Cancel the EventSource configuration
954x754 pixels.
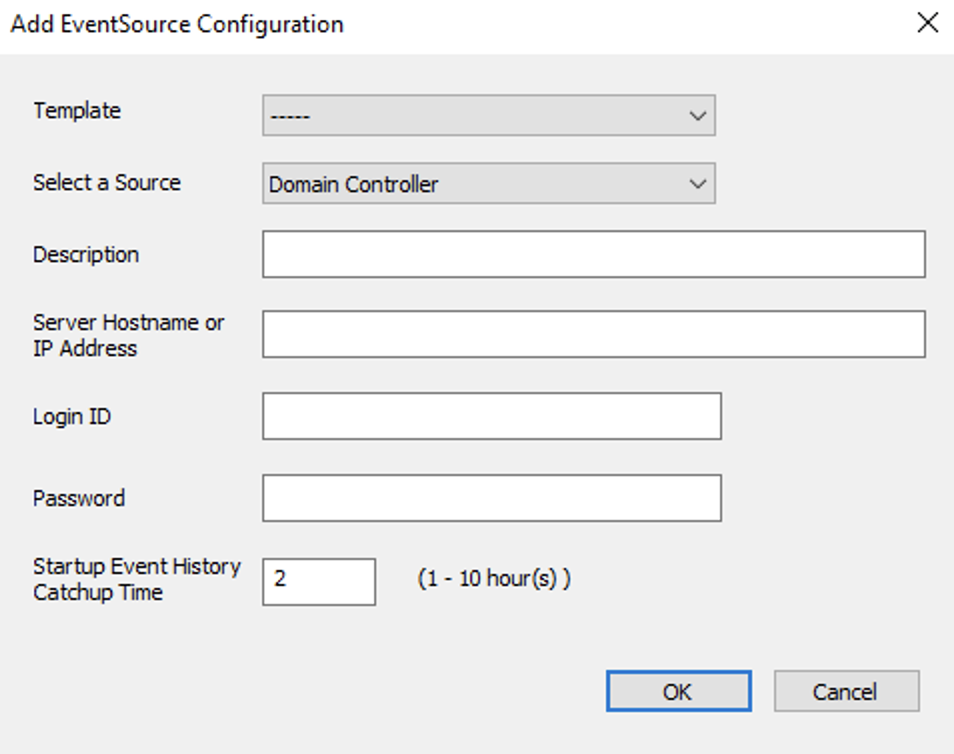coord(846,691)
